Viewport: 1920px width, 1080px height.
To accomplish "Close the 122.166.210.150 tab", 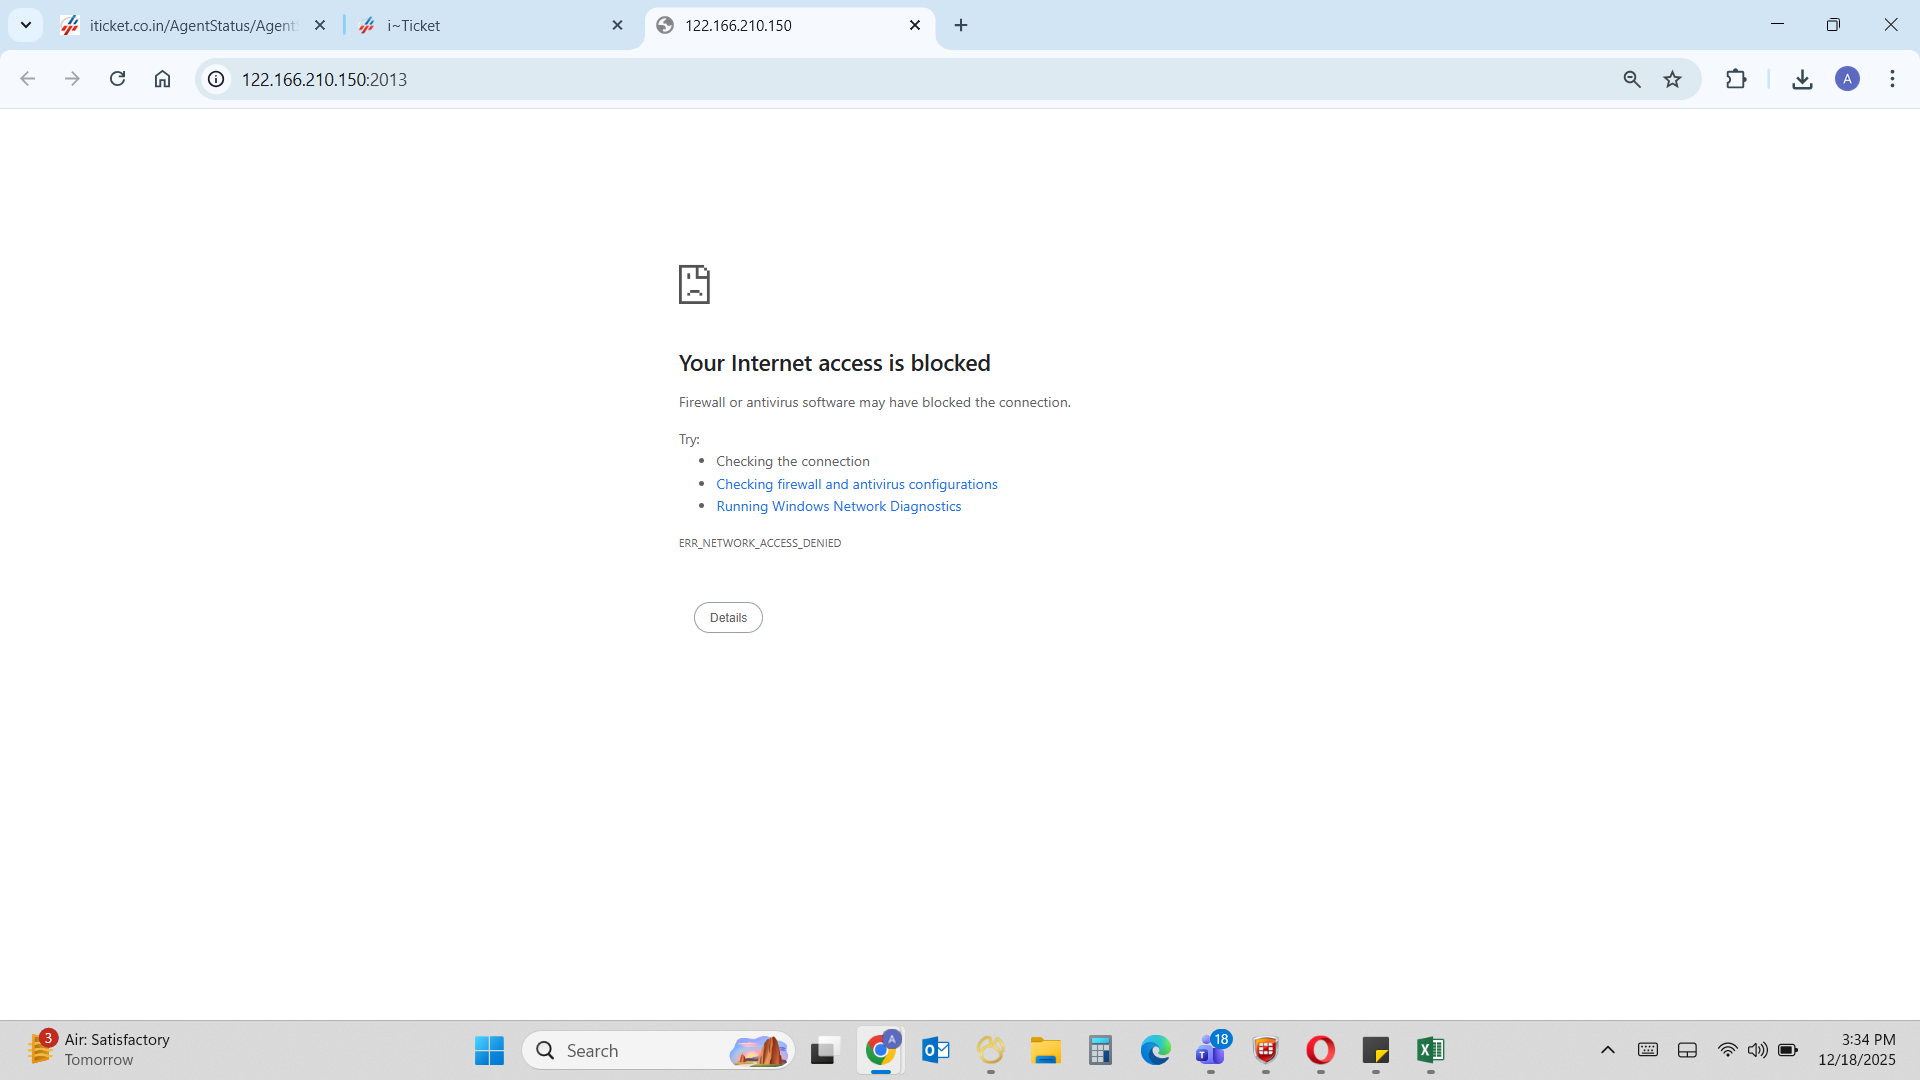I will [914, 25].
